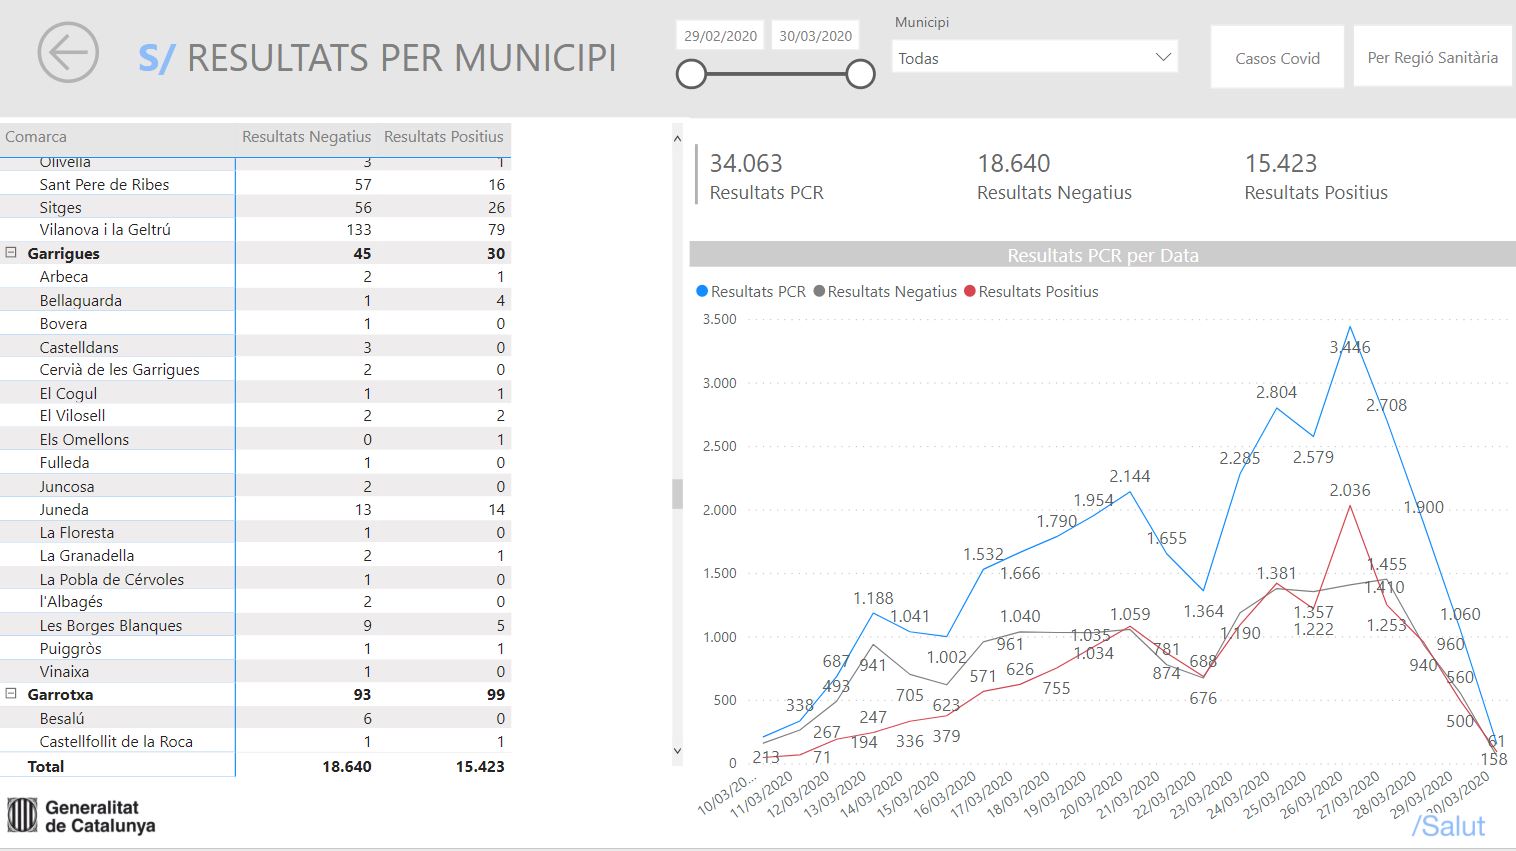Image resolution: width=1516 pixels, height=851 pixels.
Task: Sort by Resultats Negatius column header
Action: 306,137
